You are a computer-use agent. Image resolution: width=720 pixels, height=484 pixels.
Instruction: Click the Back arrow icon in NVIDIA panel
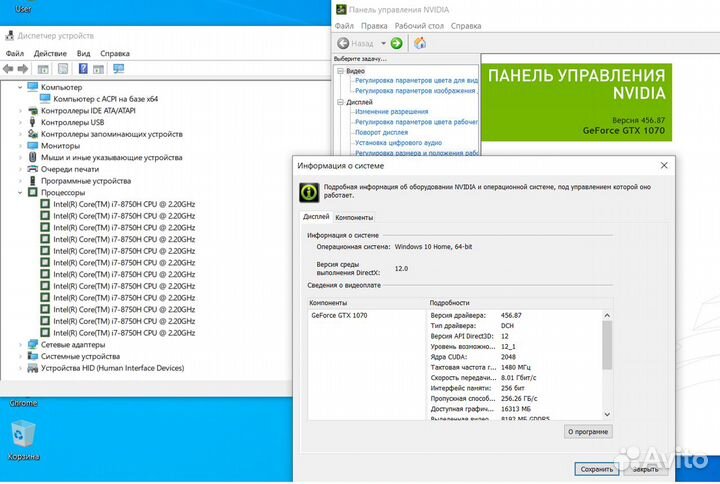[x=343, y=43]
